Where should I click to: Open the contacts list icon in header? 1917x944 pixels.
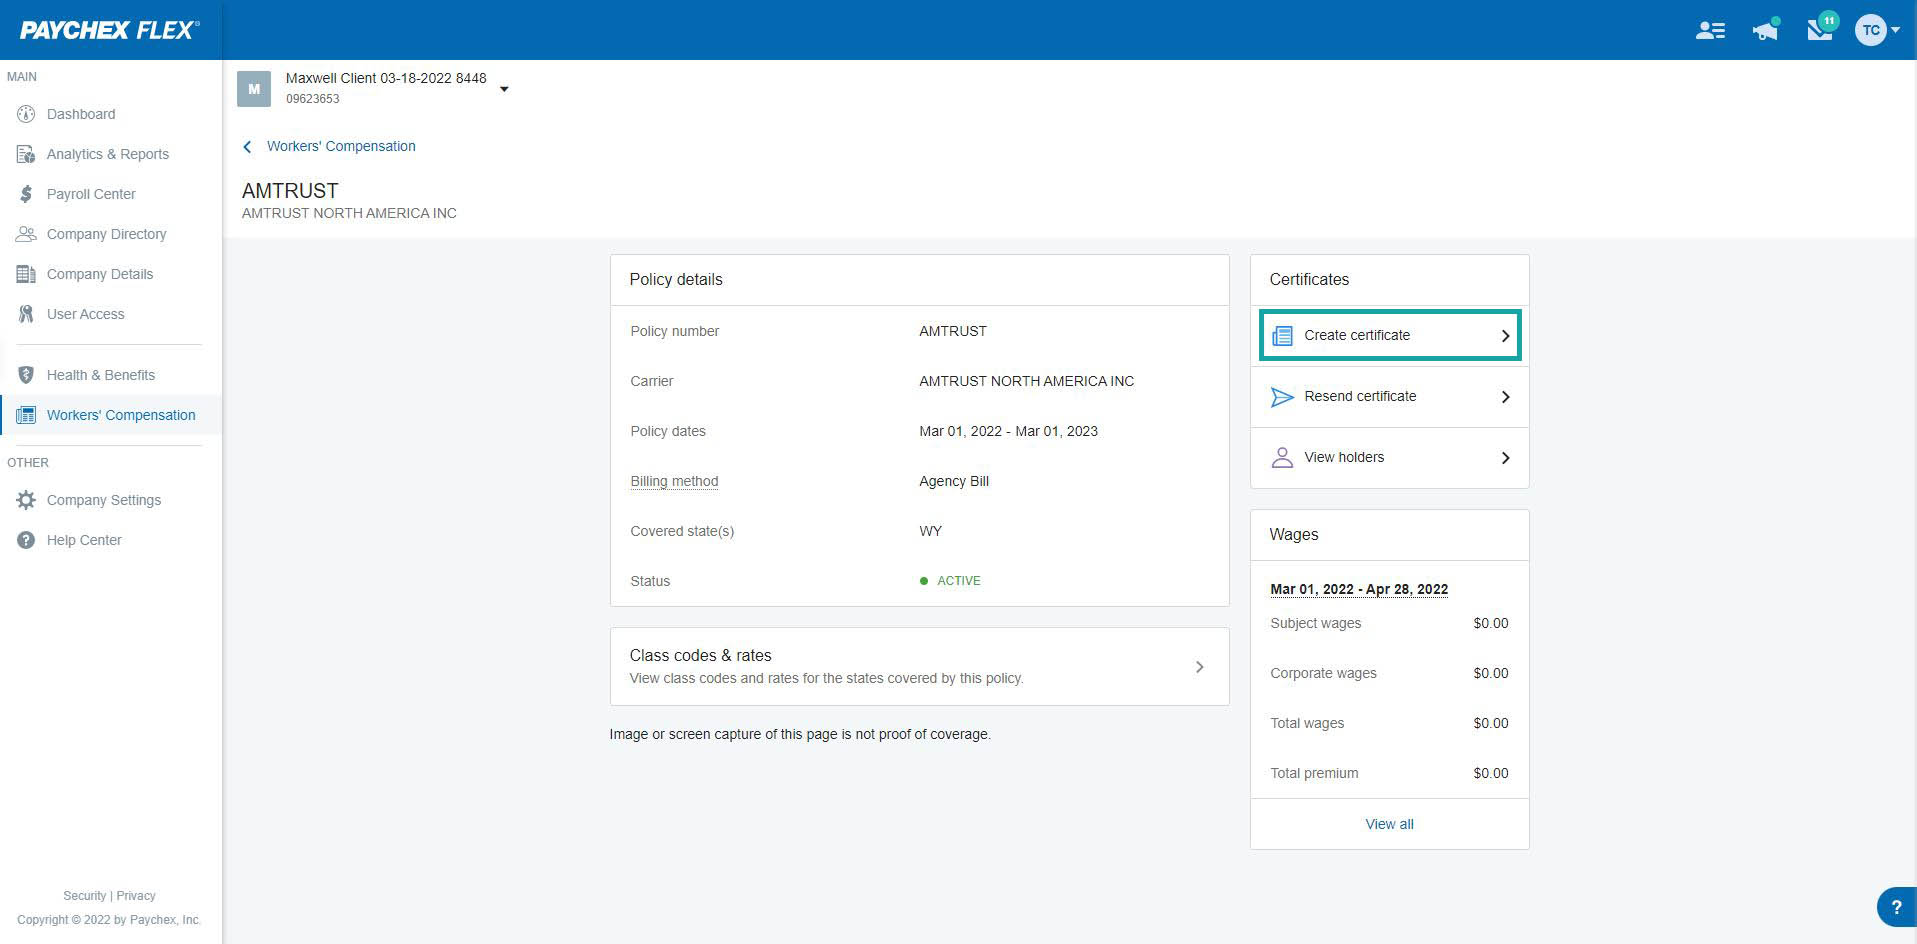point(1710,30)
